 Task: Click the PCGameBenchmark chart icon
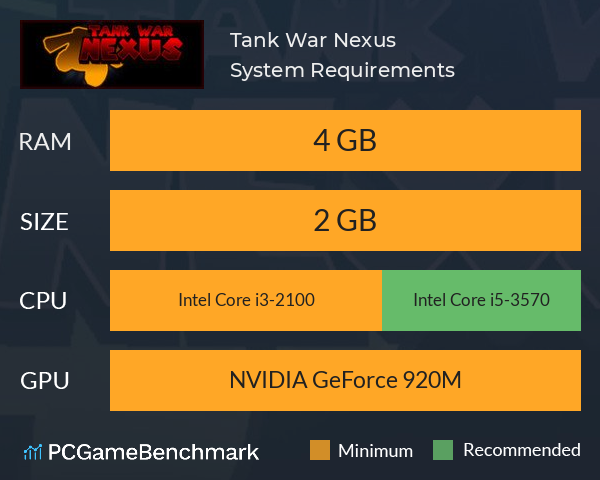pos(33,452)
